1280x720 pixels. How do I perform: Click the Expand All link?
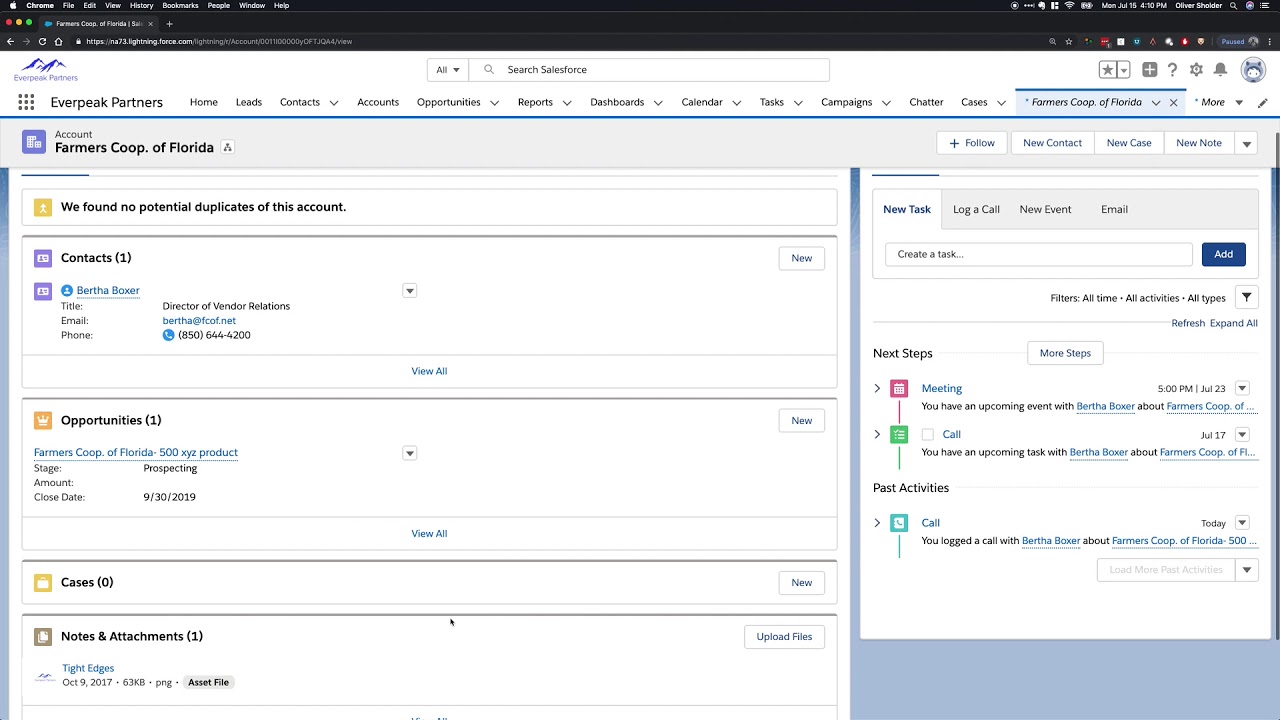[x=1234, y=323]
